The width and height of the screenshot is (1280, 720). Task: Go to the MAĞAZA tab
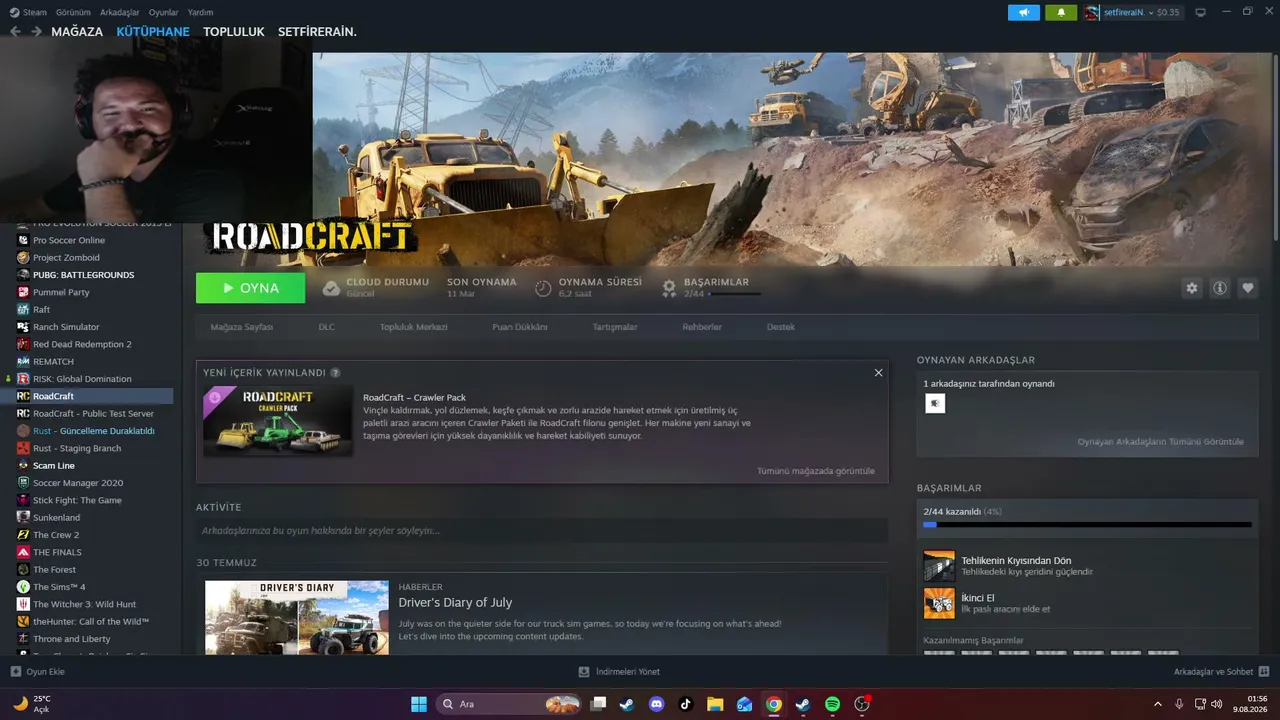pos(77,32)
